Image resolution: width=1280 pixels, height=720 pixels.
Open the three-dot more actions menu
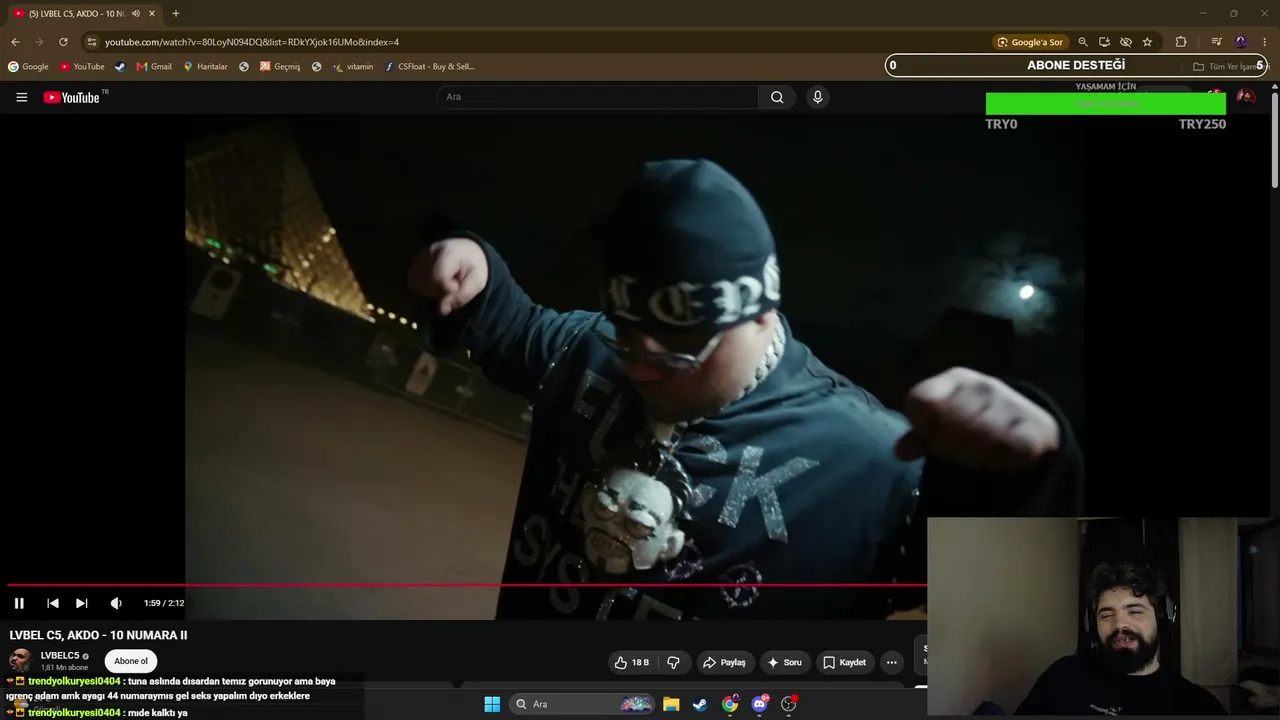tap(891, 662)
